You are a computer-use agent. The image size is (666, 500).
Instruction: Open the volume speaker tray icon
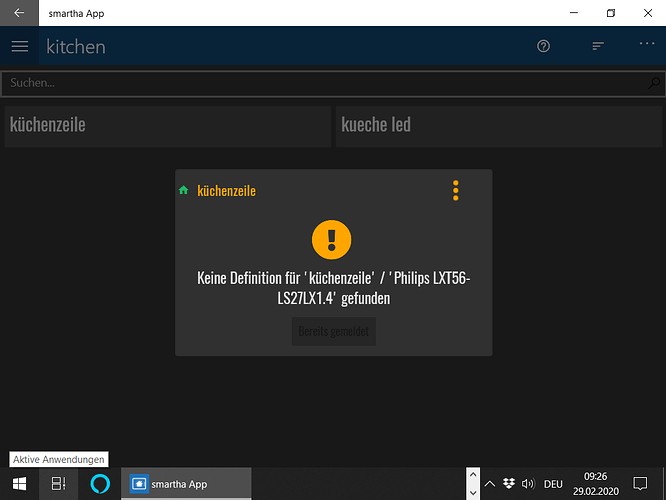(528, 483)
